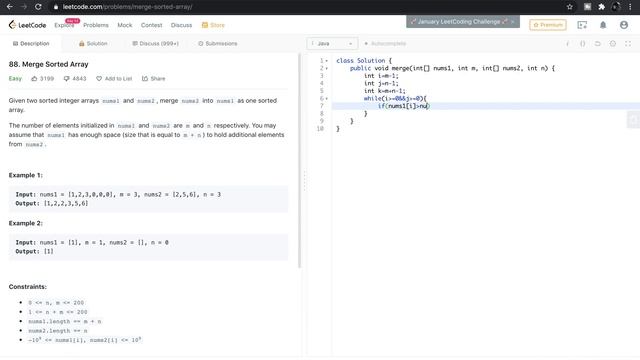
Task: Switch to the Description tab
Action: (31, 43)
